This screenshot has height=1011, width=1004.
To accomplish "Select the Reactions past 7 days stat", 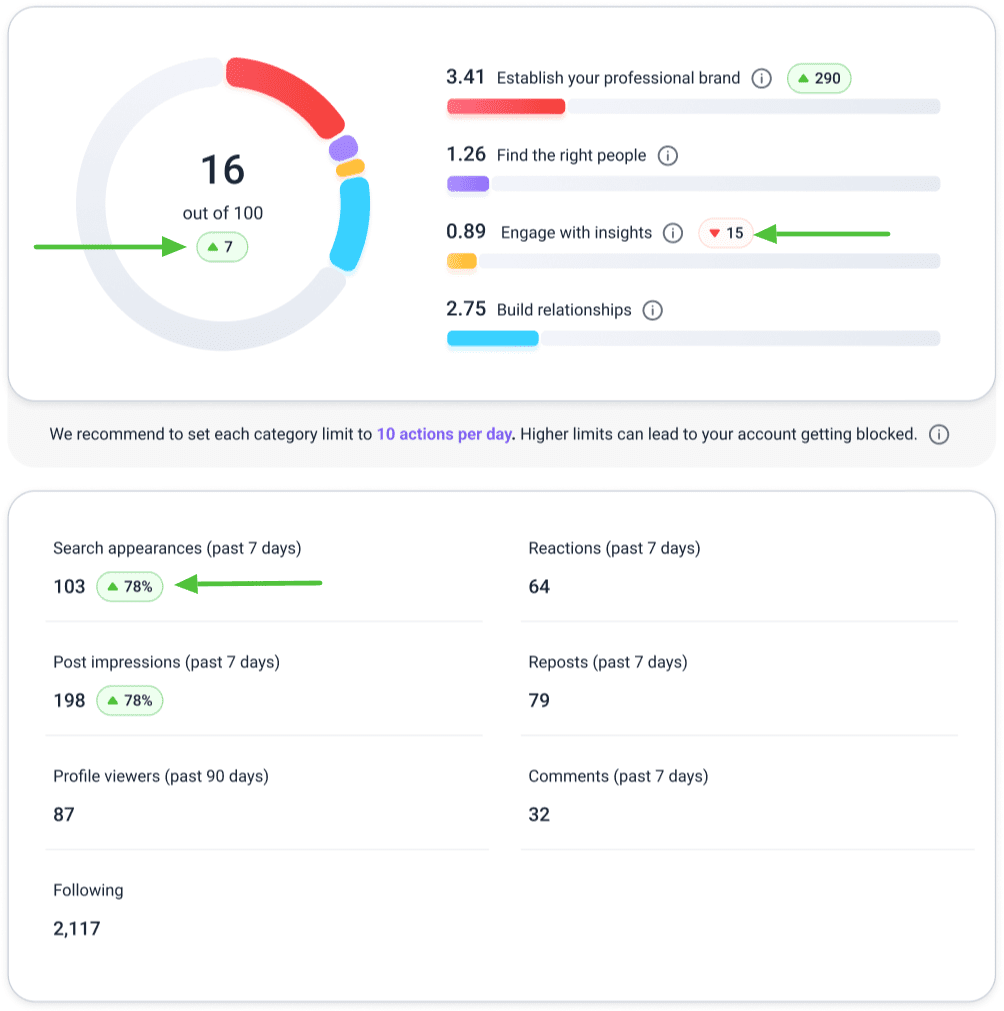I will pos(613,567).
